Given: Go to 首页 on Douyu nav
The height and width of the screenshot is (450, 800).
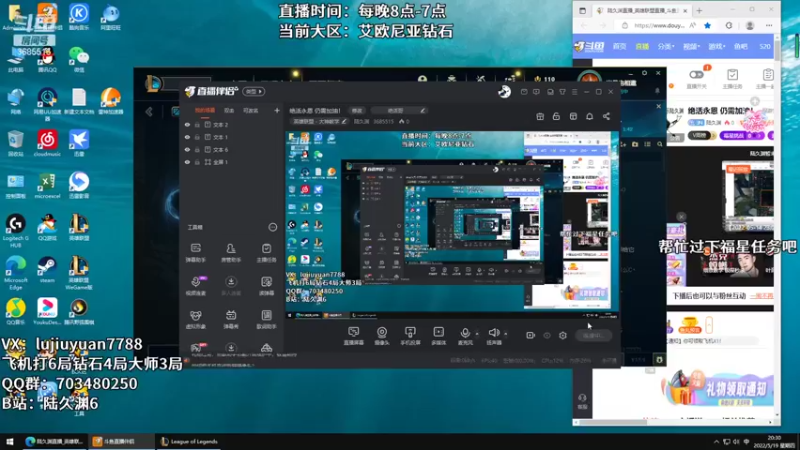Looking at the screenshot, I should (619, 46).
